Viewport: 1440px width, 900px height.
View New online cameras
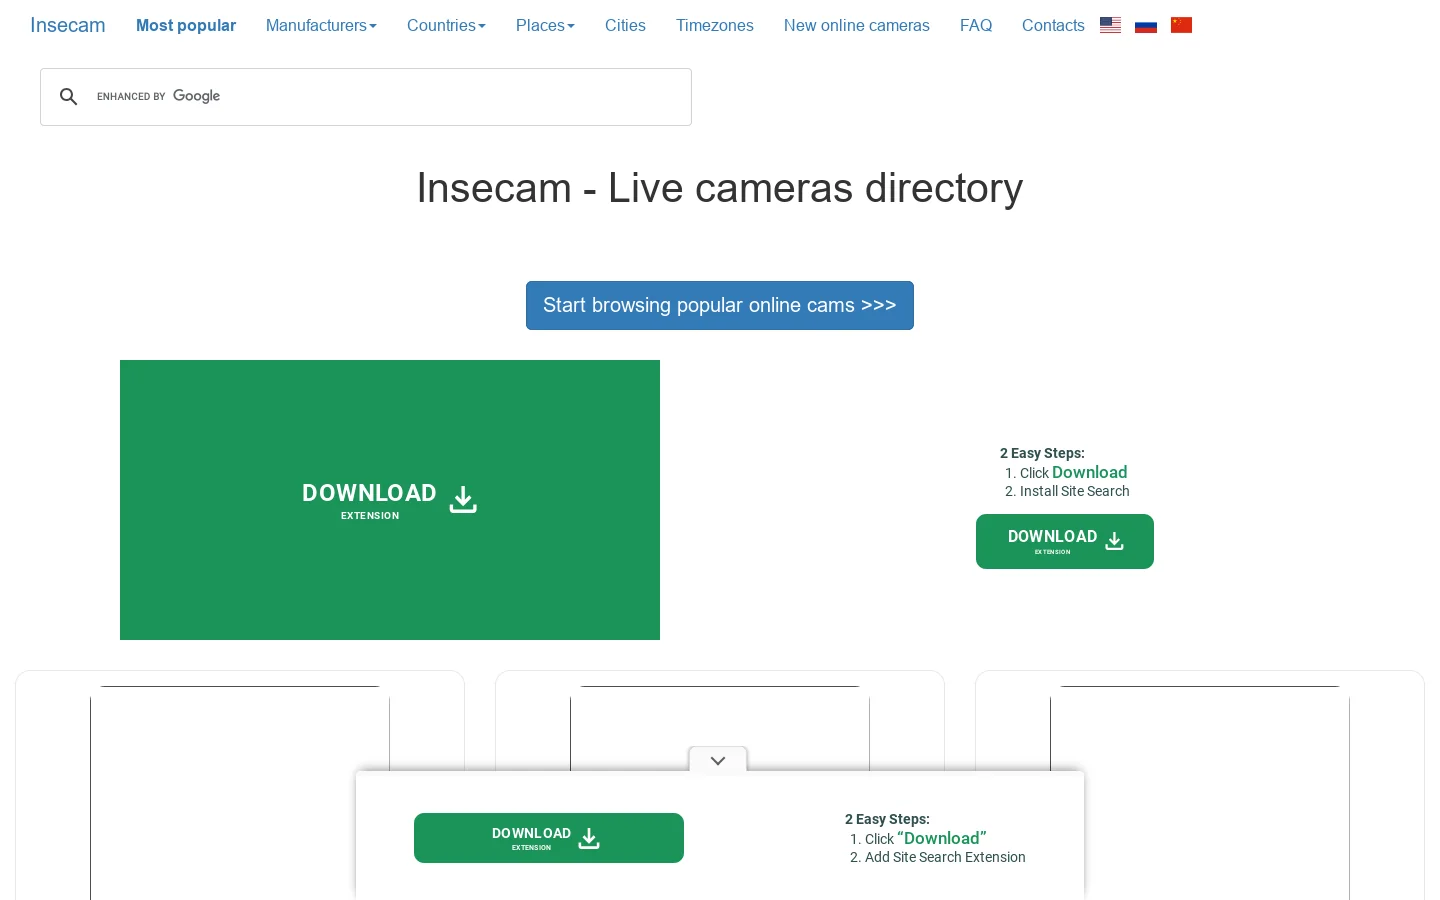[x=857, y=25]
